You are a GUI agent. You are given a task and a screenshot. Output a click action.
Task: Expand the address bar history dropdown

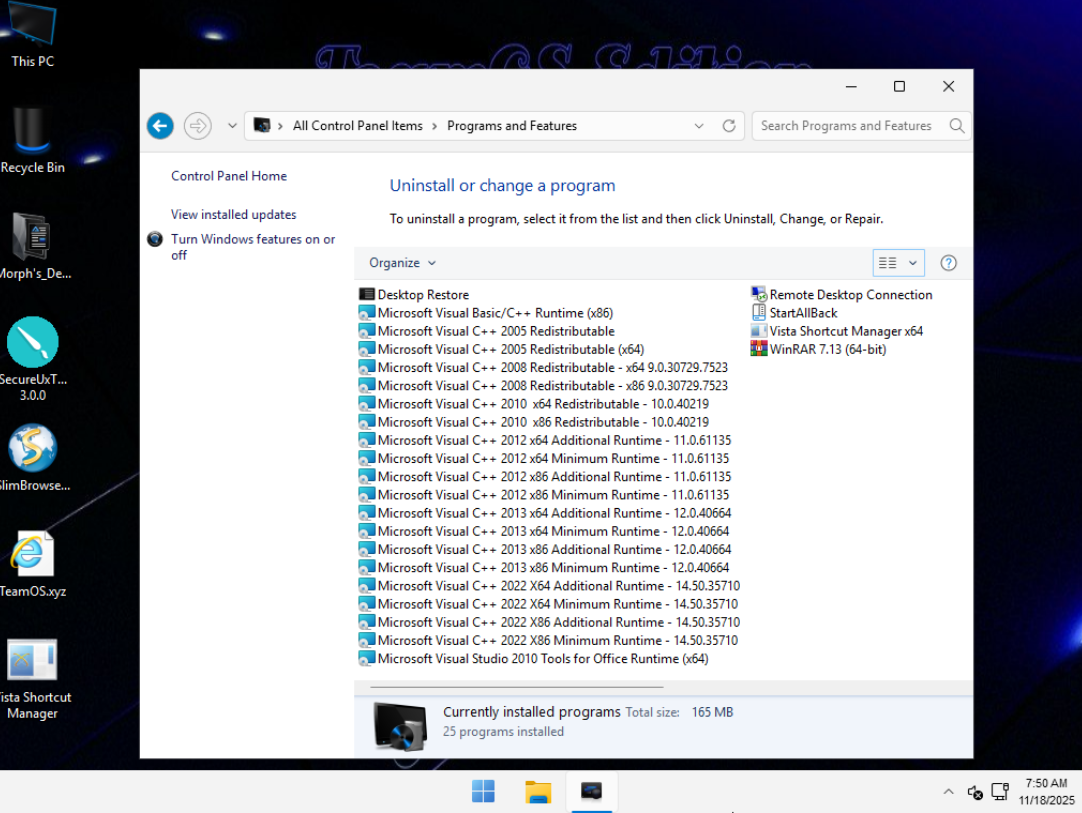(699, 126)
